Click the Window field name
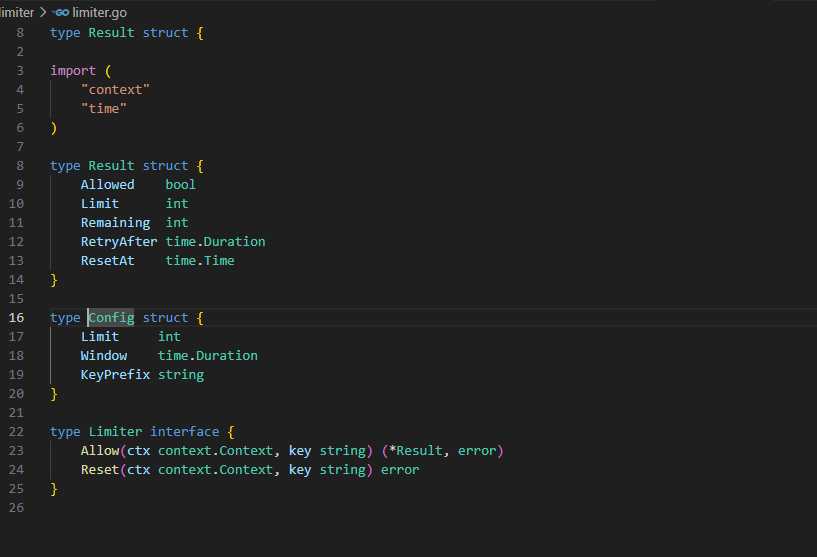This screenshot has width=817, height=557. coord(104,356)
